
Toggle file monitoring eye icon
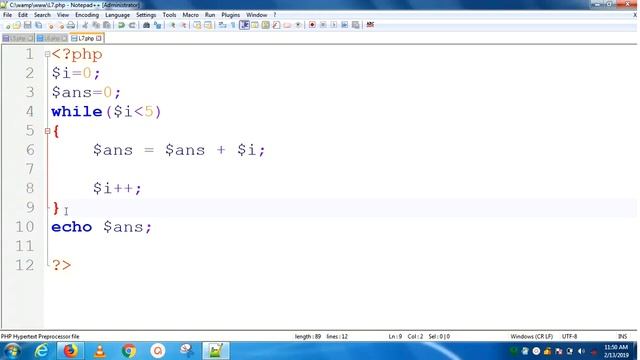(298, 25)
